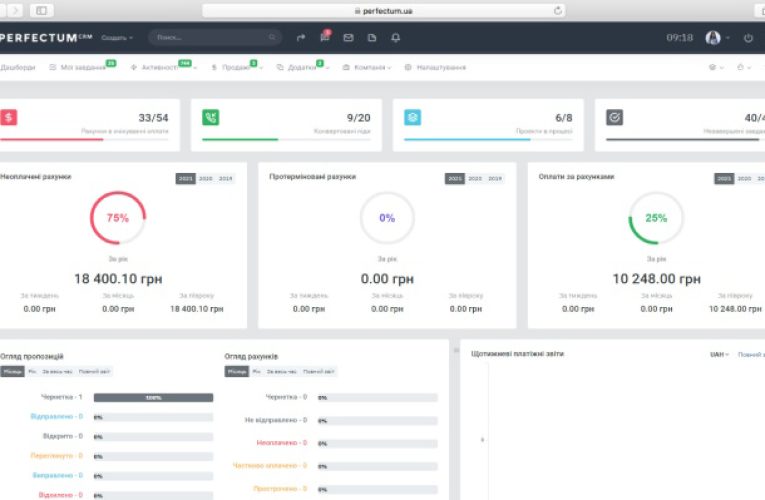This screenshot has width=765, height=500.
Task: Click the red dollar invoices icon
Action: pyautogui.click(x=8, y=118)
